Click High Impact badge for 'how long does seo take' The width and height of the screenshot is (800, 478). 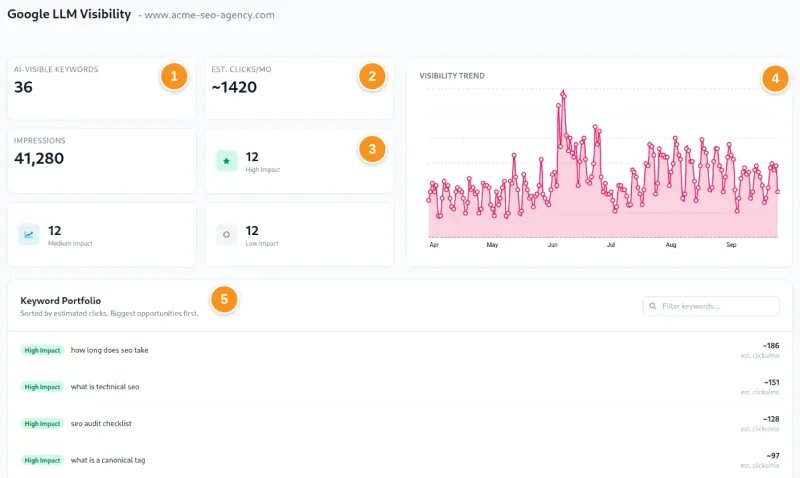pos(42,350)
